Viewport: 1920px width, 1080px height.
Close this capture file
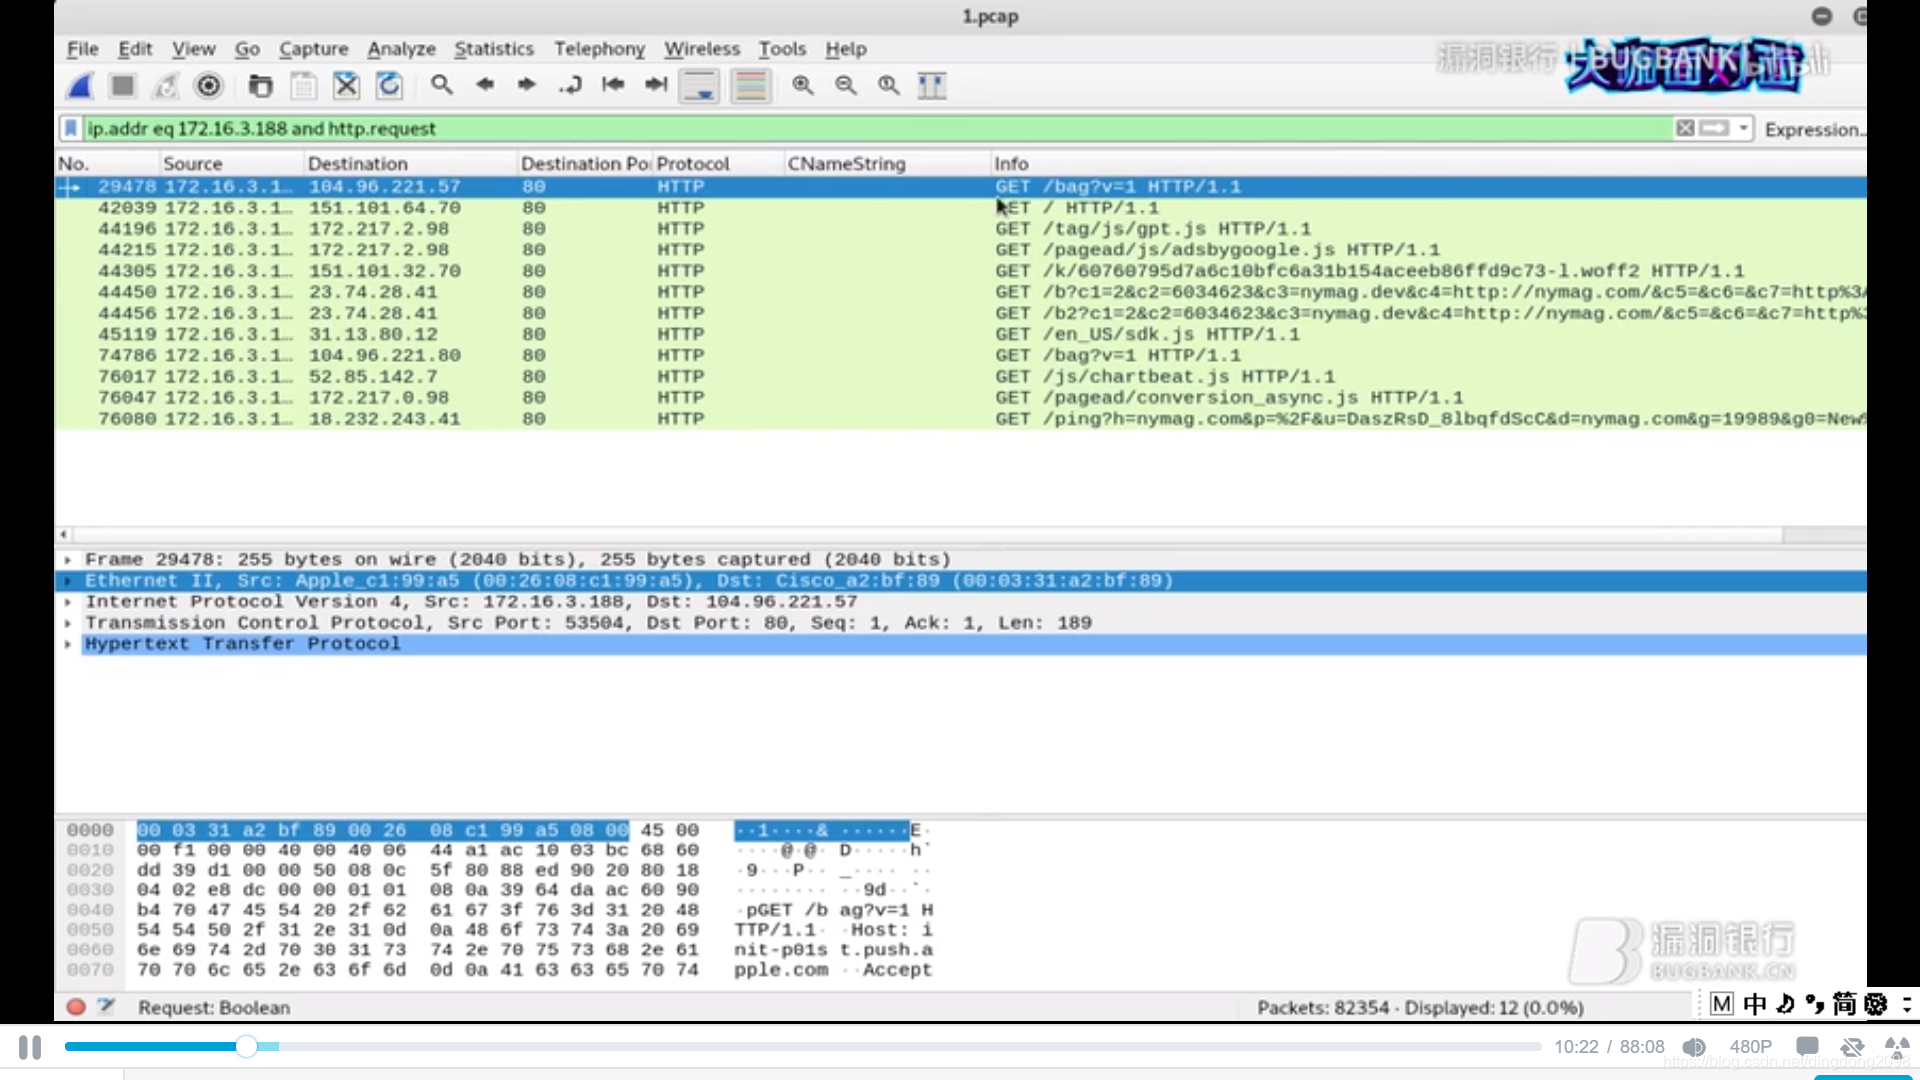(346, 86)
